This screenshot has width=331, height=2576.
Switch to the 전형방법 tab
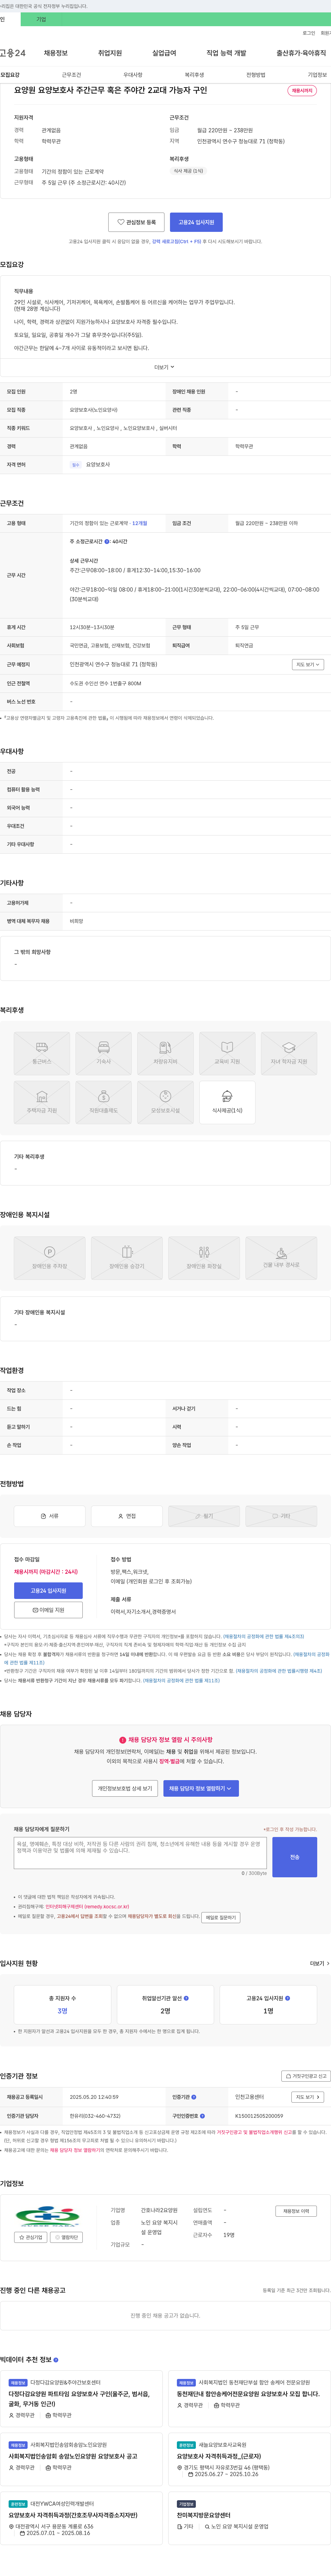click(x=255, y=75)
